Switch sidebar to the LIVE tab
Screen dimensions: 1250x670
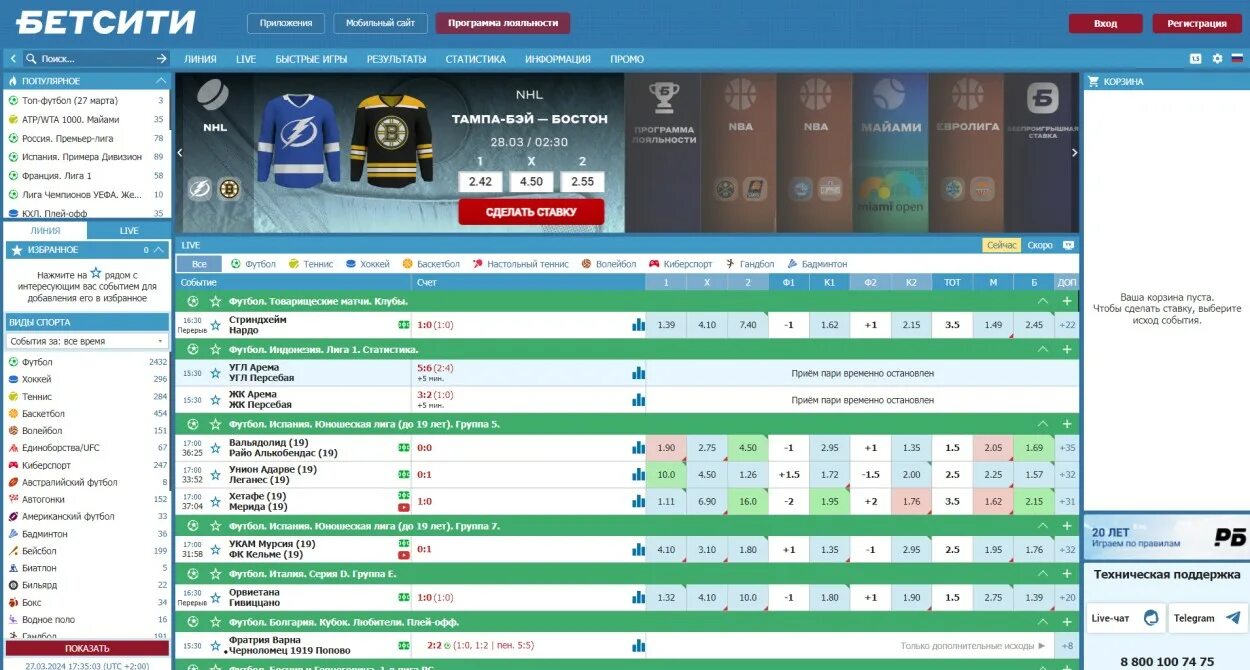coord(129,230)
